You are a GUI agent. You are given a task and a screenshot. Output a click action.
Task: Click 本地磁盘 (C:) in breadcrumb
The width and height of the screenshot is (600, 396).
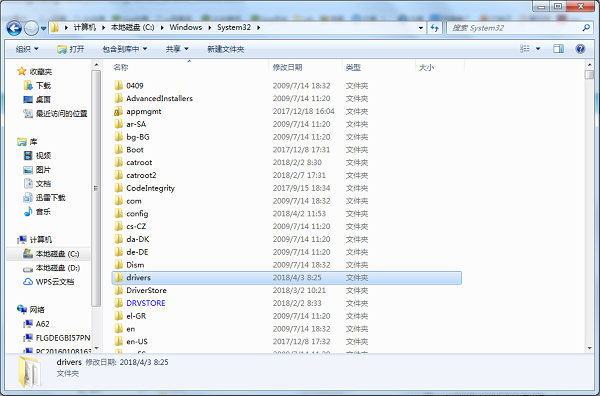(x=132, y=27)
